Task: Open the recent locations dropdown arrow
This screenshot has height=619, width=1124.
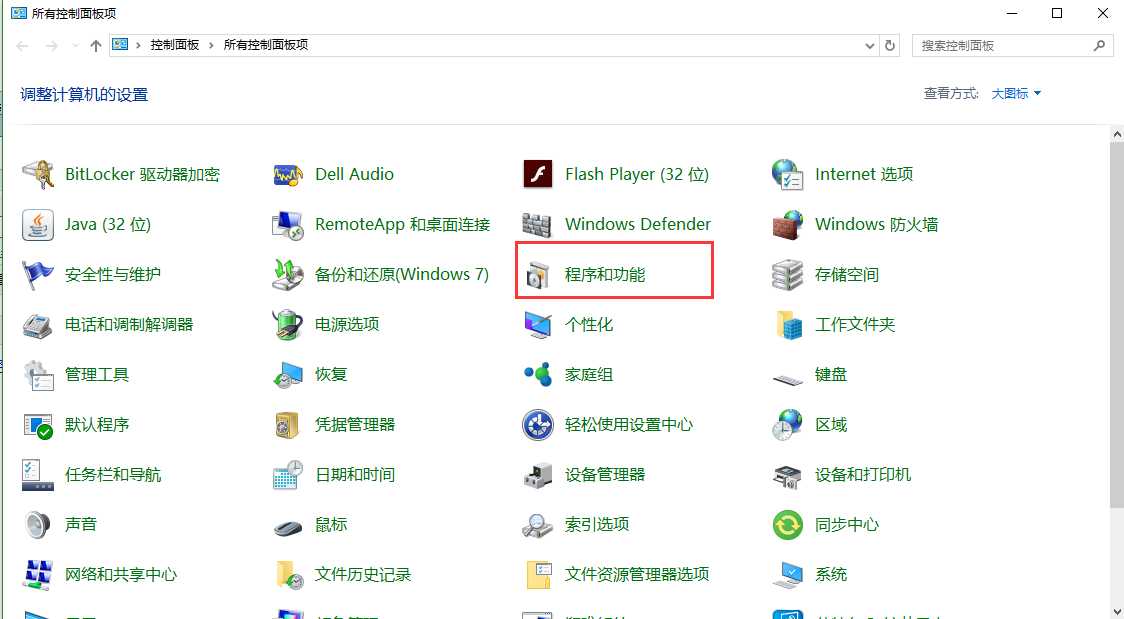Action: click(75, 46)
